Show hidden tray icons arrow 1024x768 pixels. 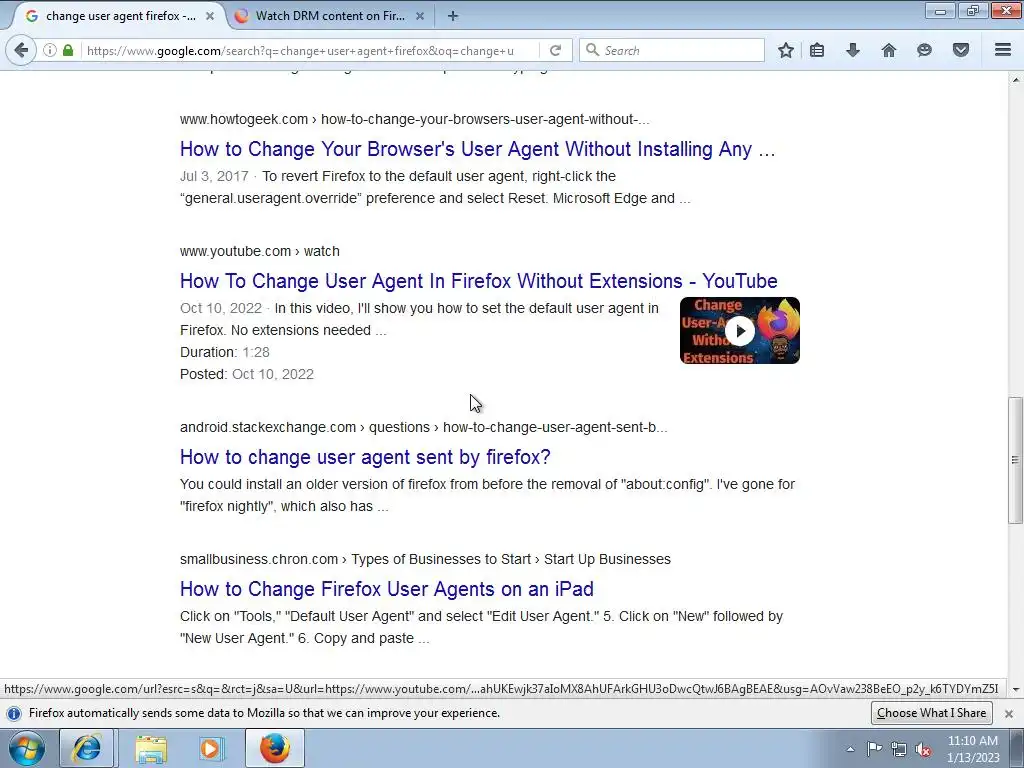[850, 749]
